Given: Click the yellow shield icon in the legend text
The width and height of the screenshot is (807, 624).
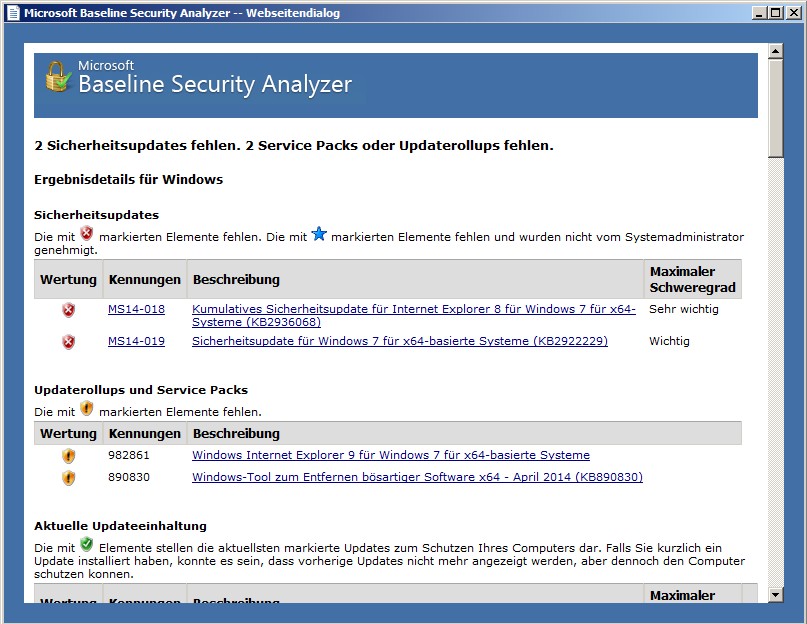Looking at the screenshot, I should (x=86, y=409).
